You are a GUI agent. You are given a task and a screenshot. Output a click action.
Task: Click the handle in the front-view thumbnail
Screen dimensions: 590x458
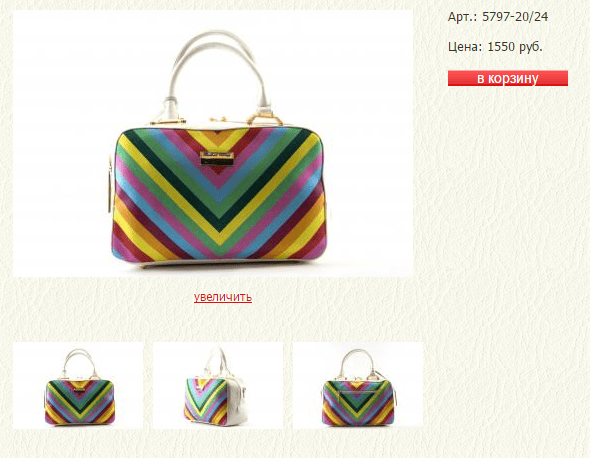[79, 362]
